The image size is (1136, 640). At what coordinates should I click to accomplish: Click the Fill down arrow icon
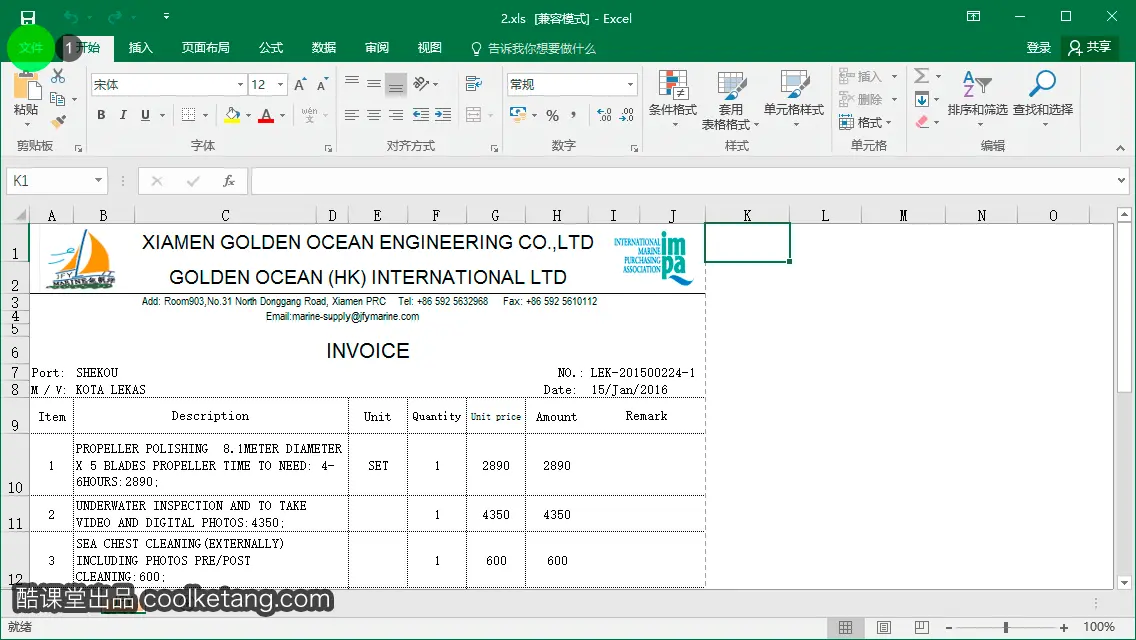coord(922,99)
